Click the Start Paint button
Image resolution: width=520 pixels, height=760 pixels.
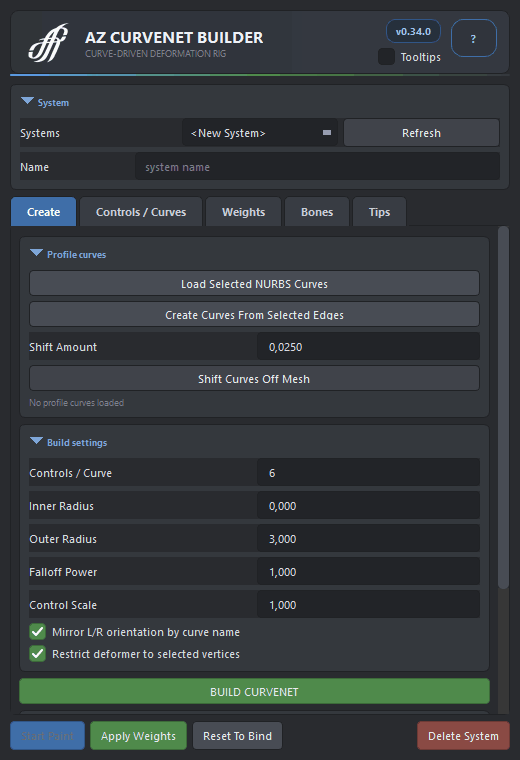point(47,736)
